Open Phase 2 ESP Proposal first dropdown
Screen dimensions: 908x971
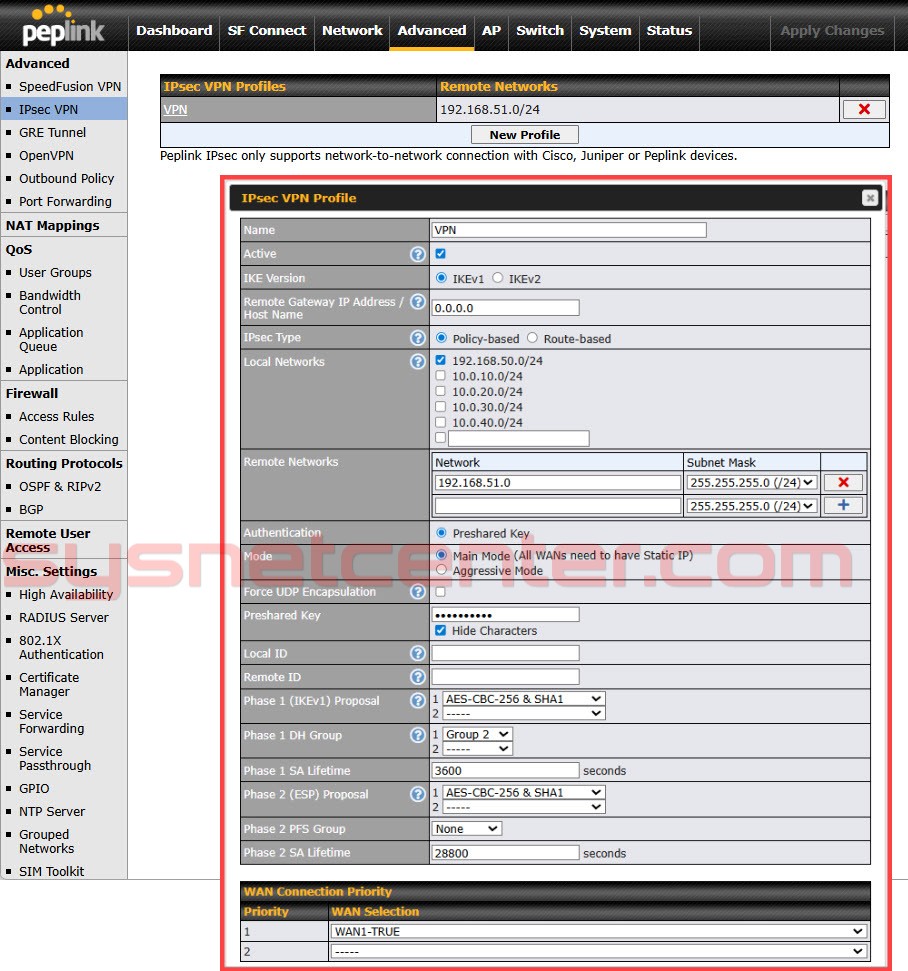pos(523,792)
